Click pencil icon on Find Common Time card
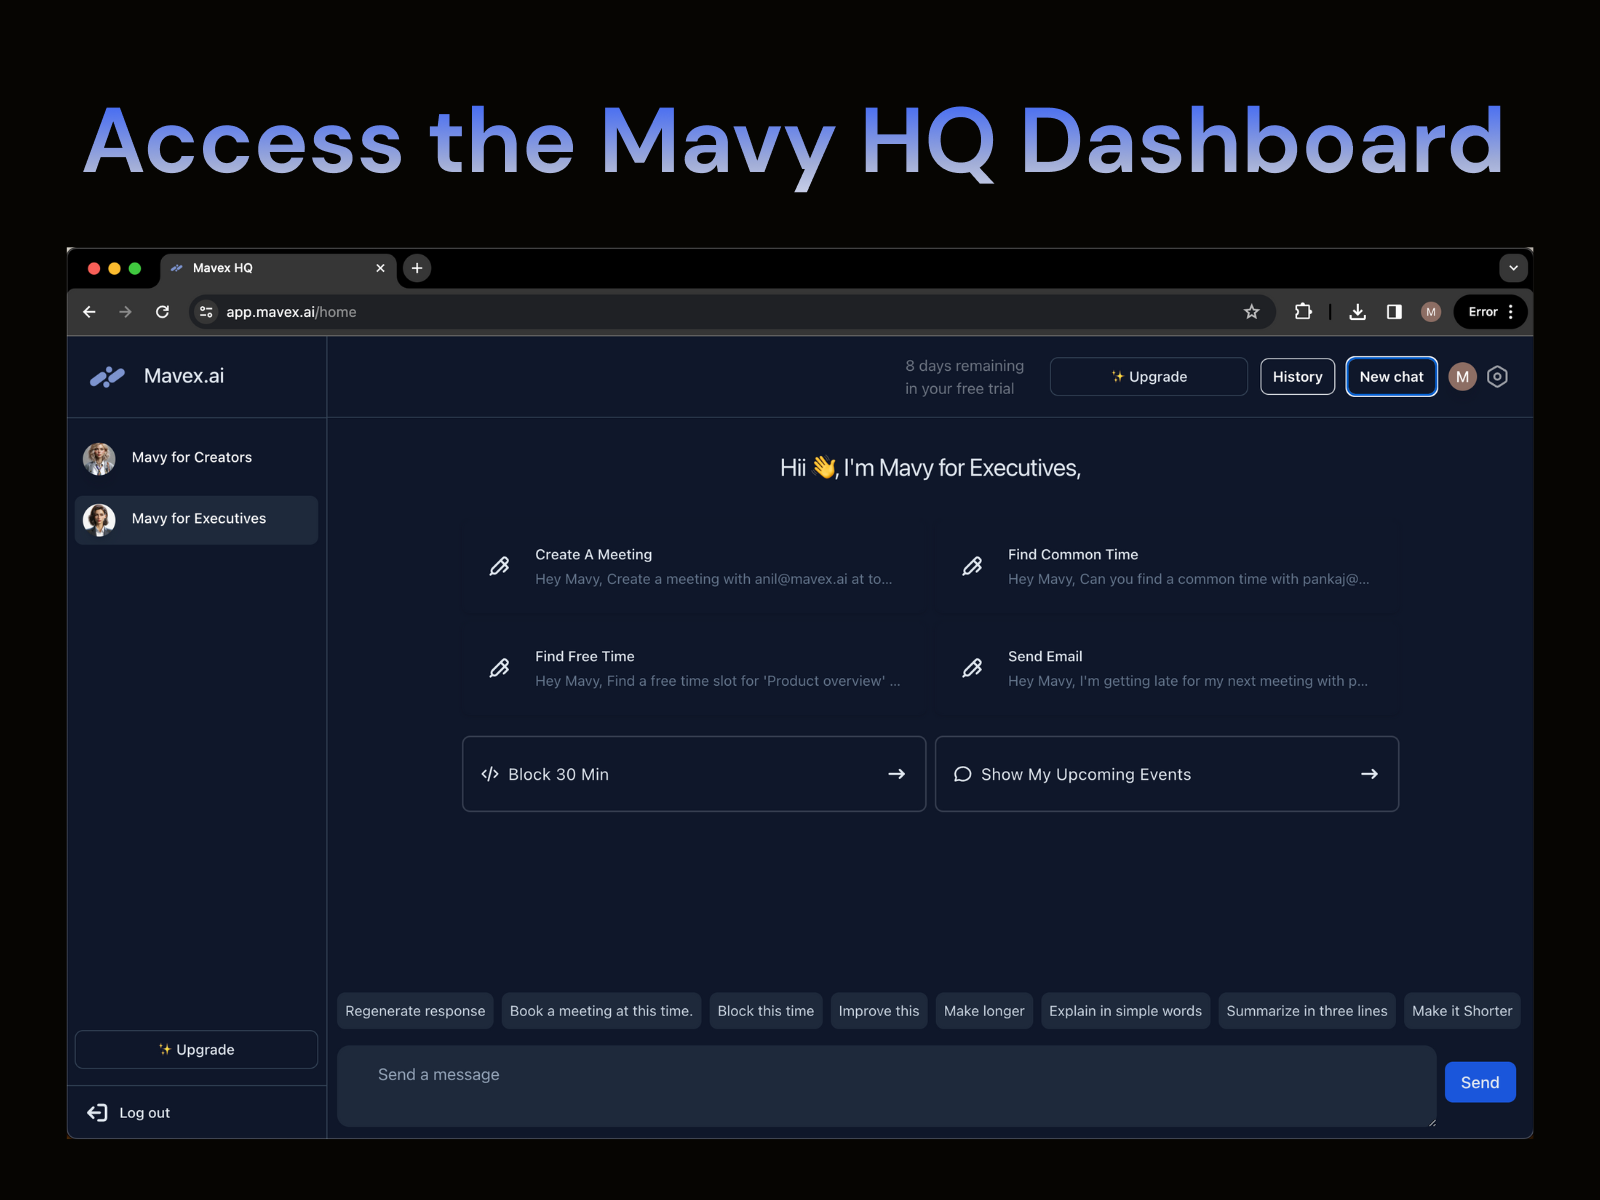This screenshot has width=1600, height=1200. 972,566
